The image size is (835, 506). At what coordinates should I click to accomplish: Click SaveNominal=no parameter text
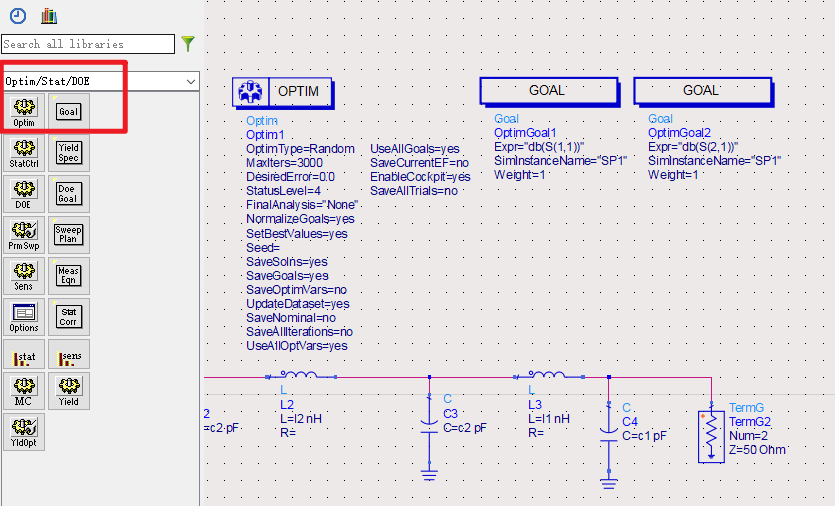tap(291, 318)
